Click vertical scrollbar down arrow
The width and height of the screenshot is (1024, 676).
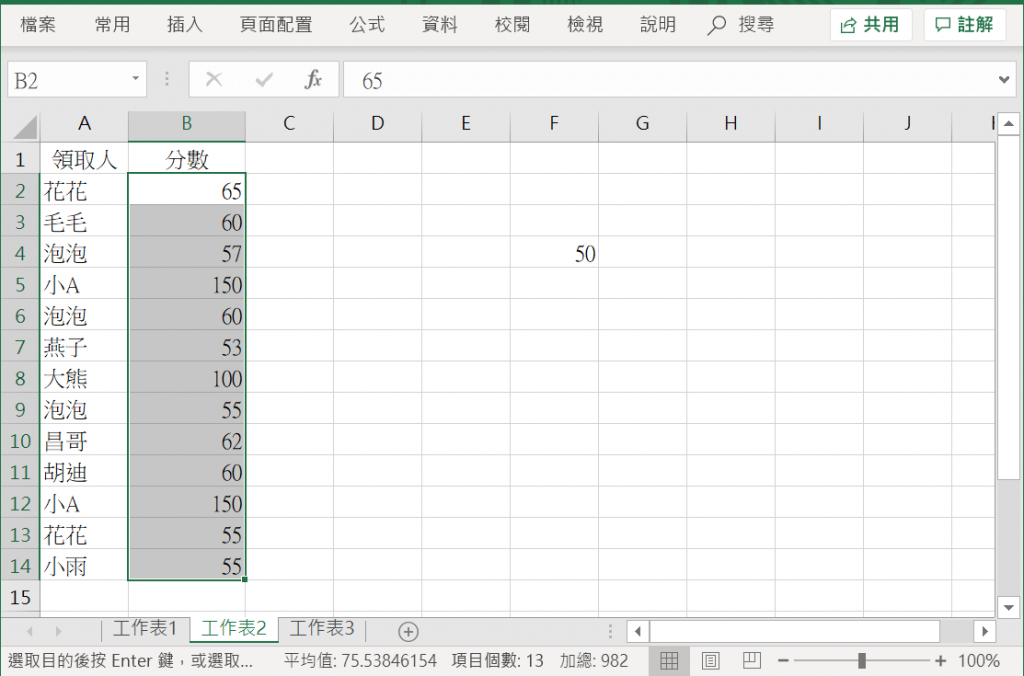point(1009,607)
